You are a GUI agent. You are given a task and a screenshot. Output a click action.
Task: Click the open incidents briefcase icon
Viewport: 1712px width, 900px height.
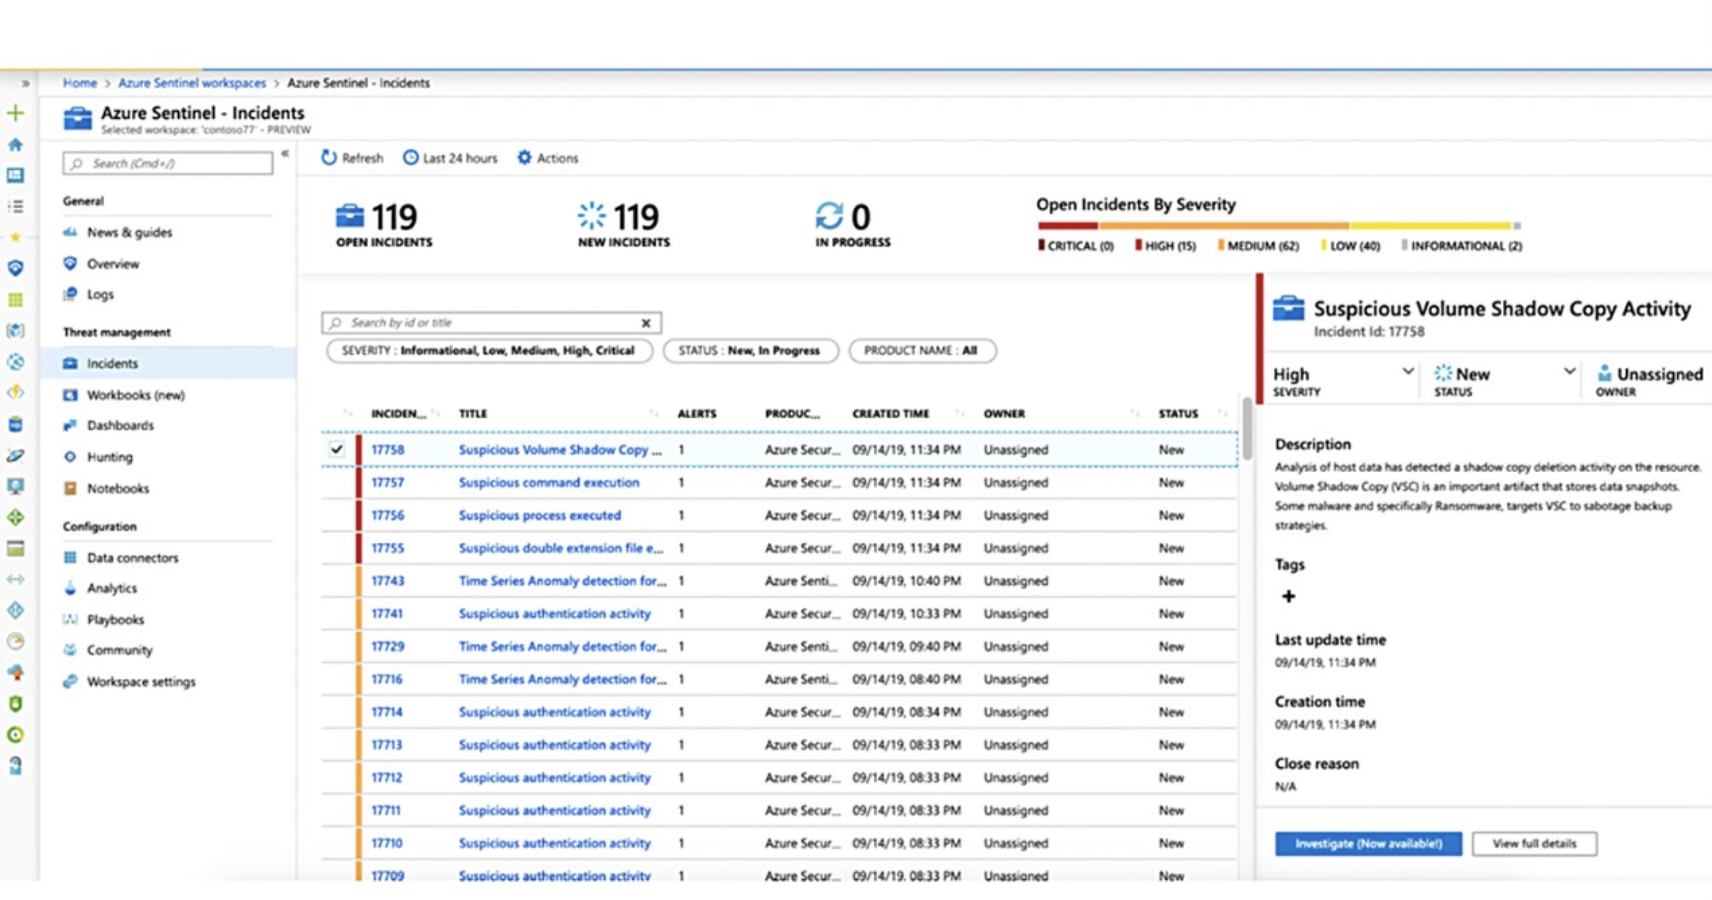click(x=350, y=216)
